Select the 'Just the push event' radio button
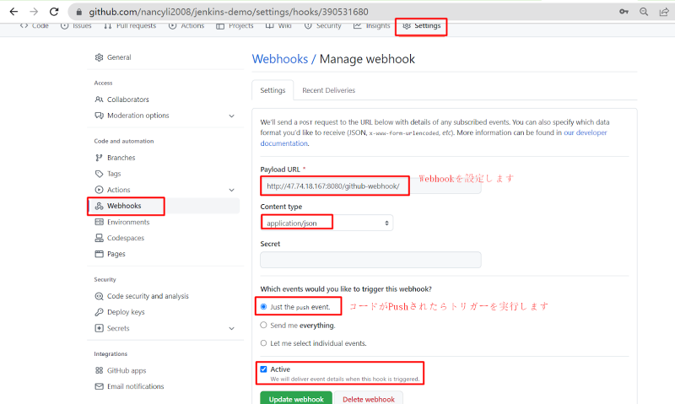This screenshot has width=675, height=404. [263, 307]
